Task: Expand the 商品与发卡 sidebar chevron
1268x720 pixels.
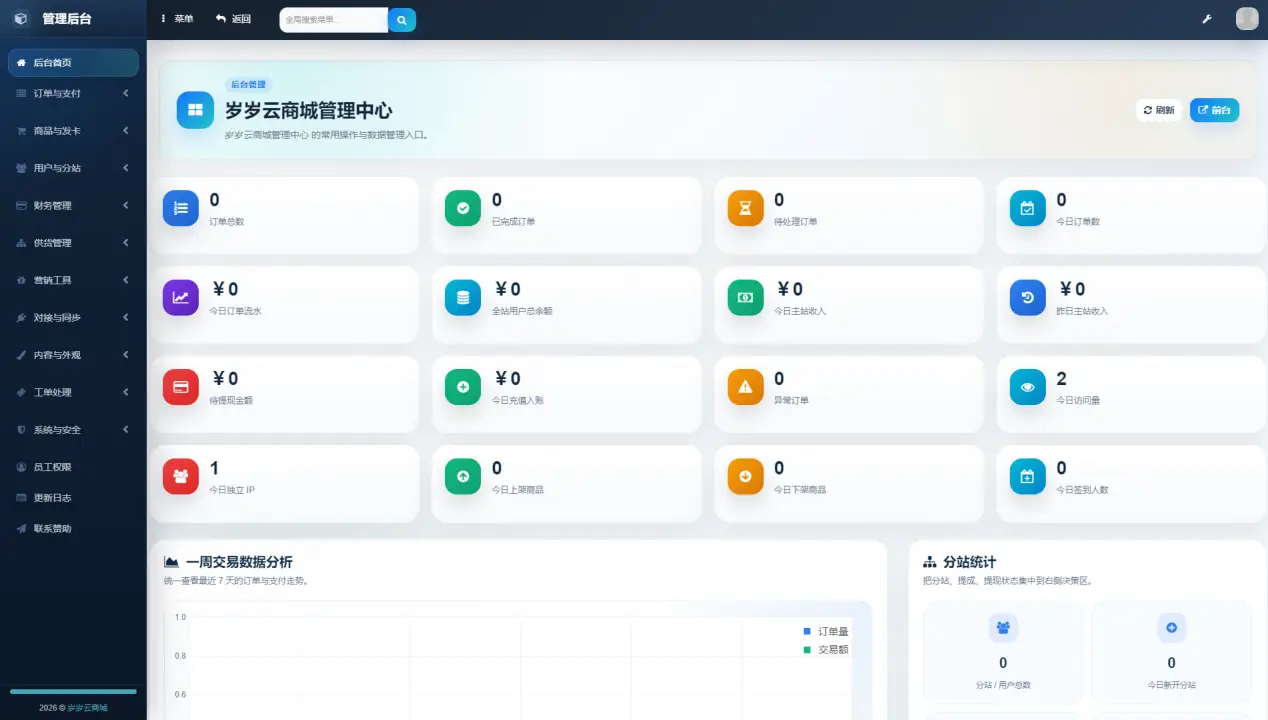Action: [126, 131]
